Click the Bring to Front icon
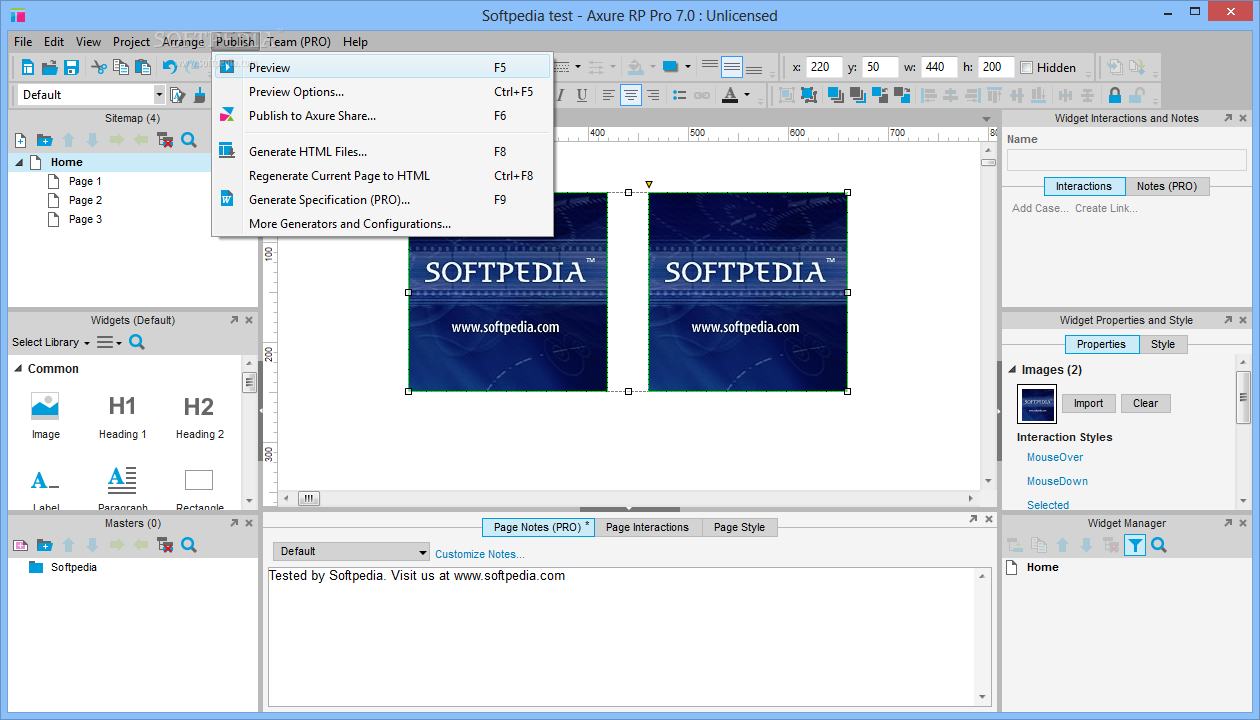 coord(834,95)
